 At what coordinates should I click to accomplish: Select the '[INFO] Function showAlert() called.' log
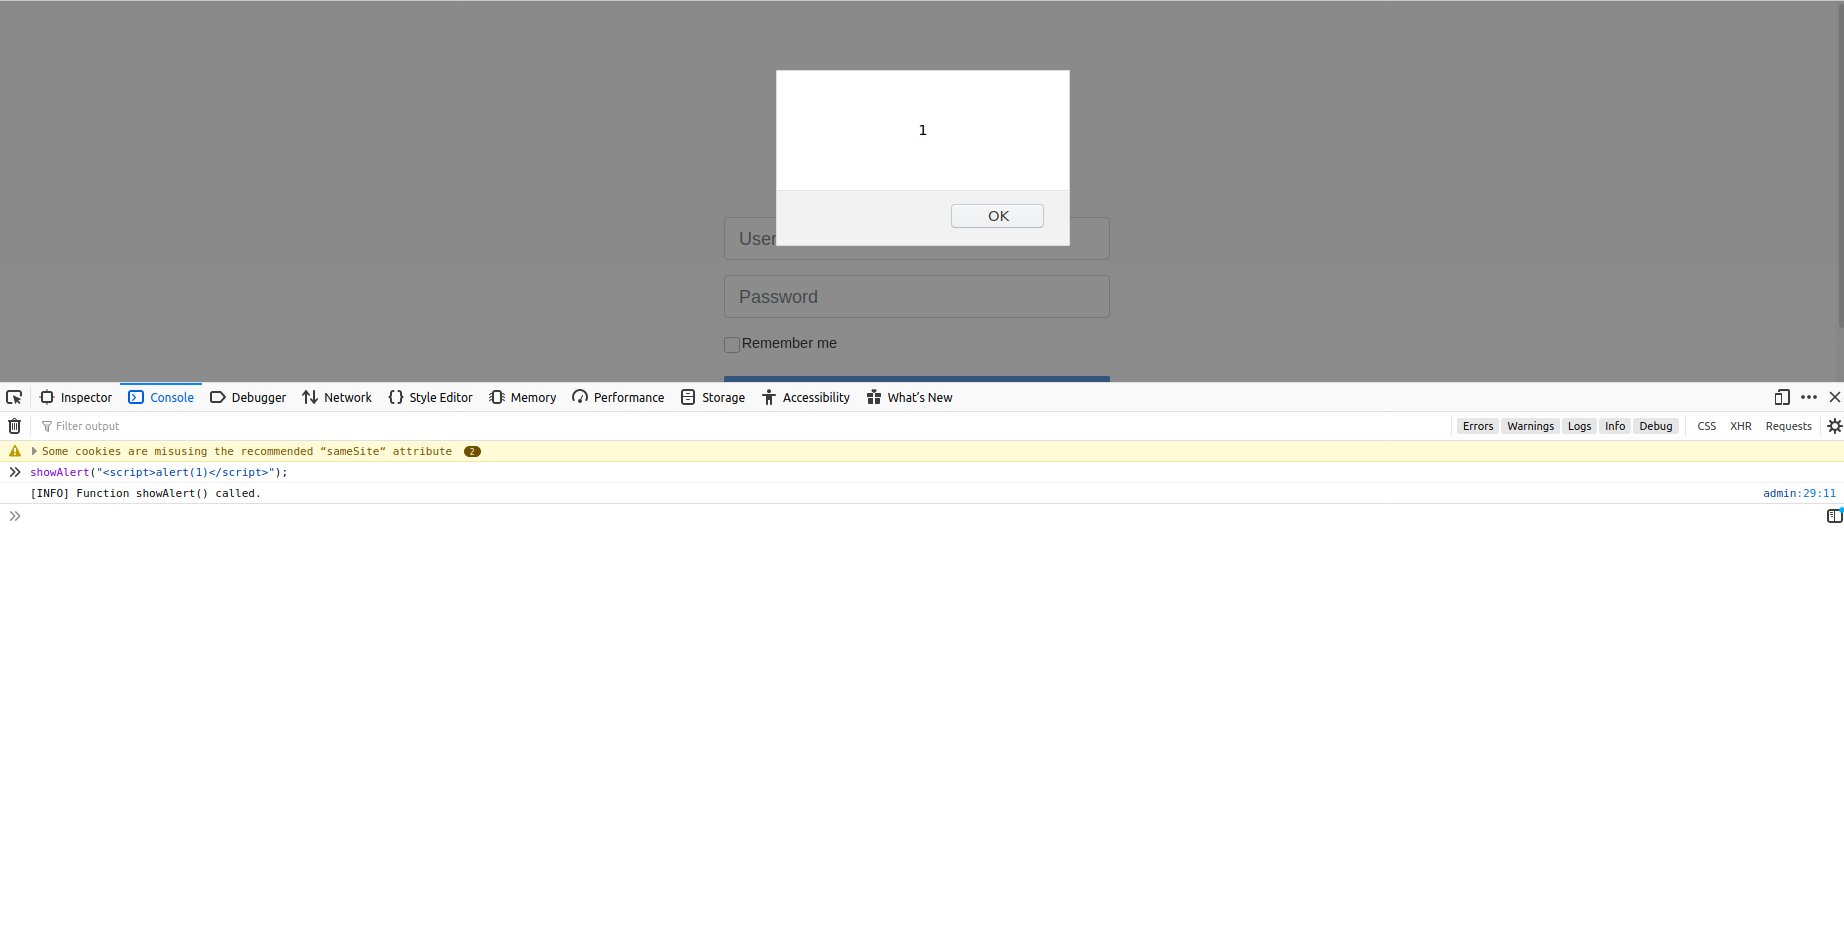click(x=145, y=493)
